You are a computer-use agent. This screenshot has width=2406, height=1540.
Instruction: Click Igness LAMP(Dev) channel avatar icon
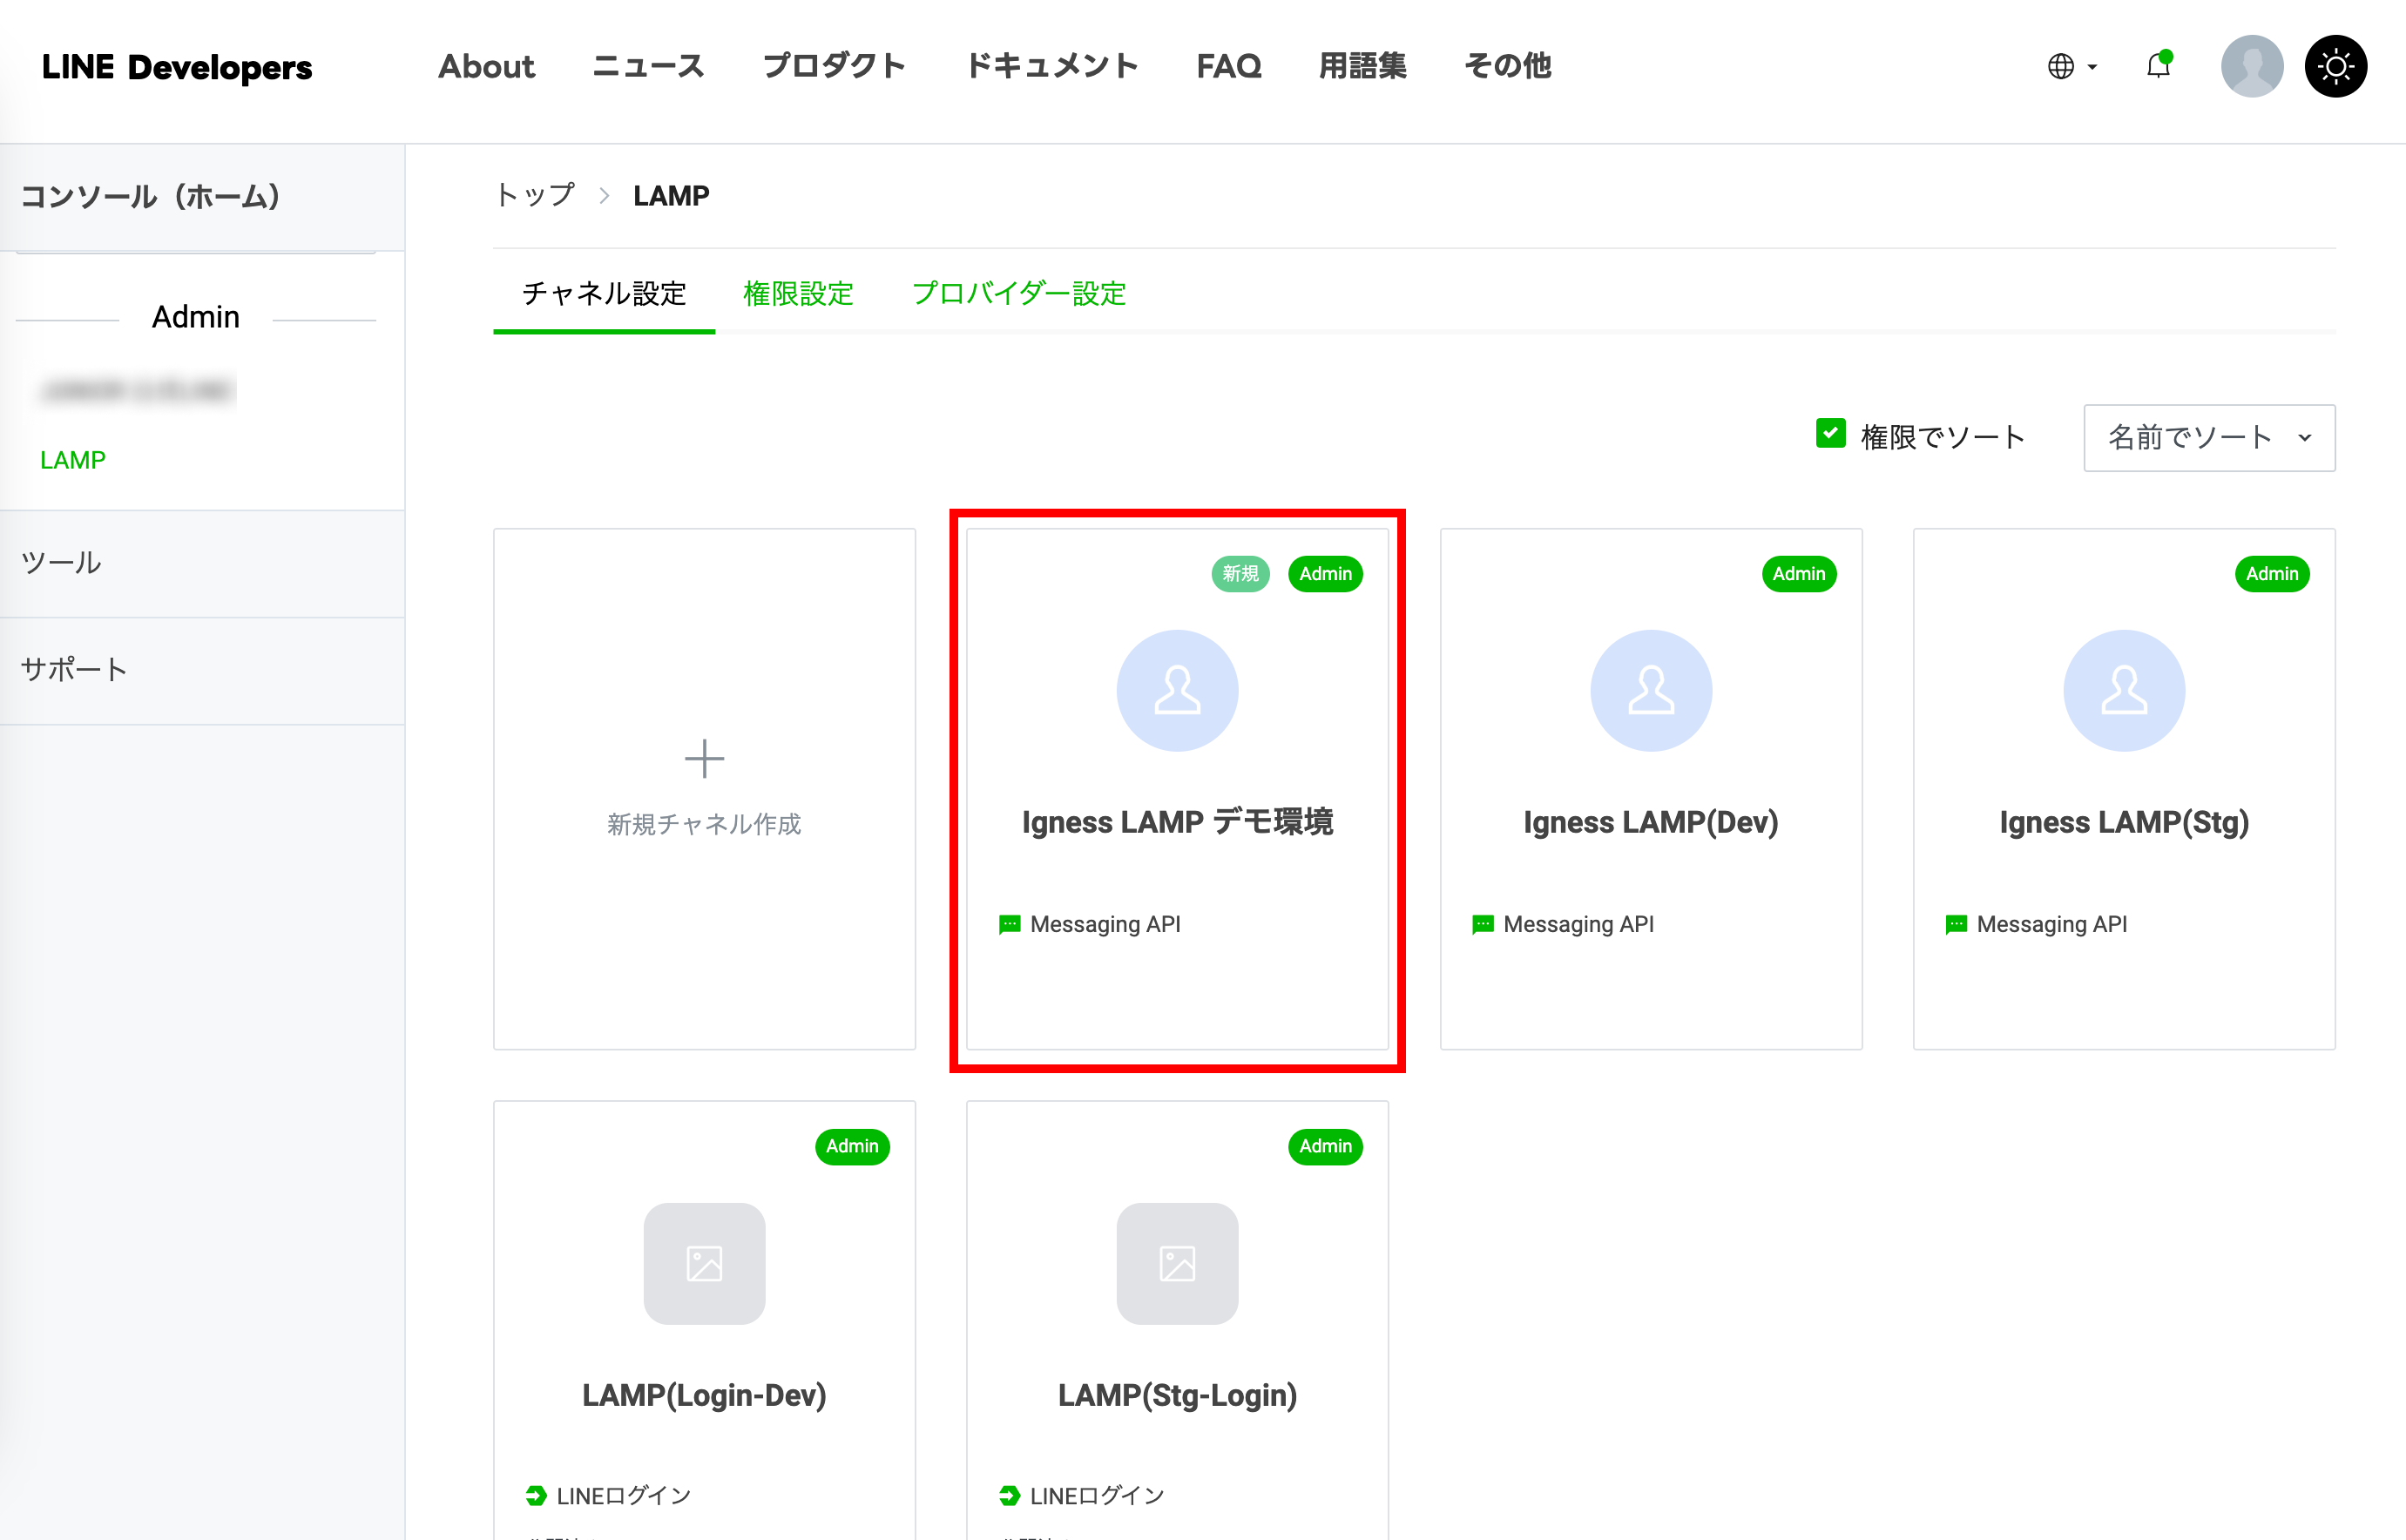click(x=1650, y=690)
